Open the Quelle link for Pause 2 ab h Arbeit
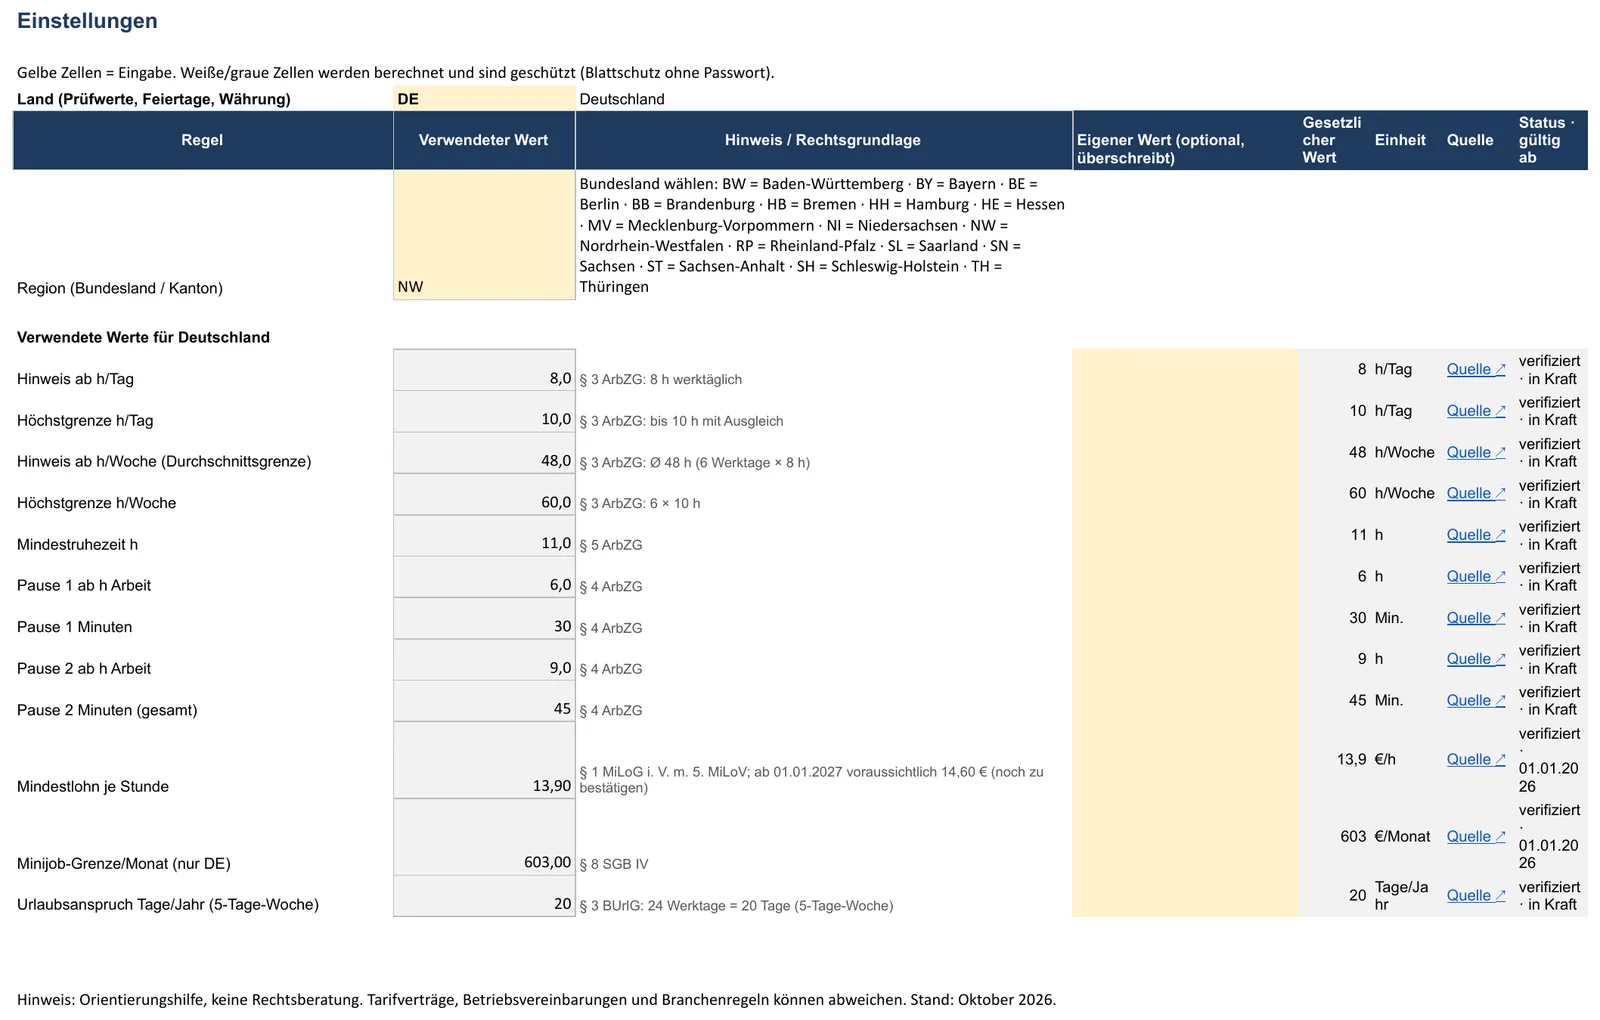The height and width of the screenshot is (1020, 1600). pos(1475,659)
